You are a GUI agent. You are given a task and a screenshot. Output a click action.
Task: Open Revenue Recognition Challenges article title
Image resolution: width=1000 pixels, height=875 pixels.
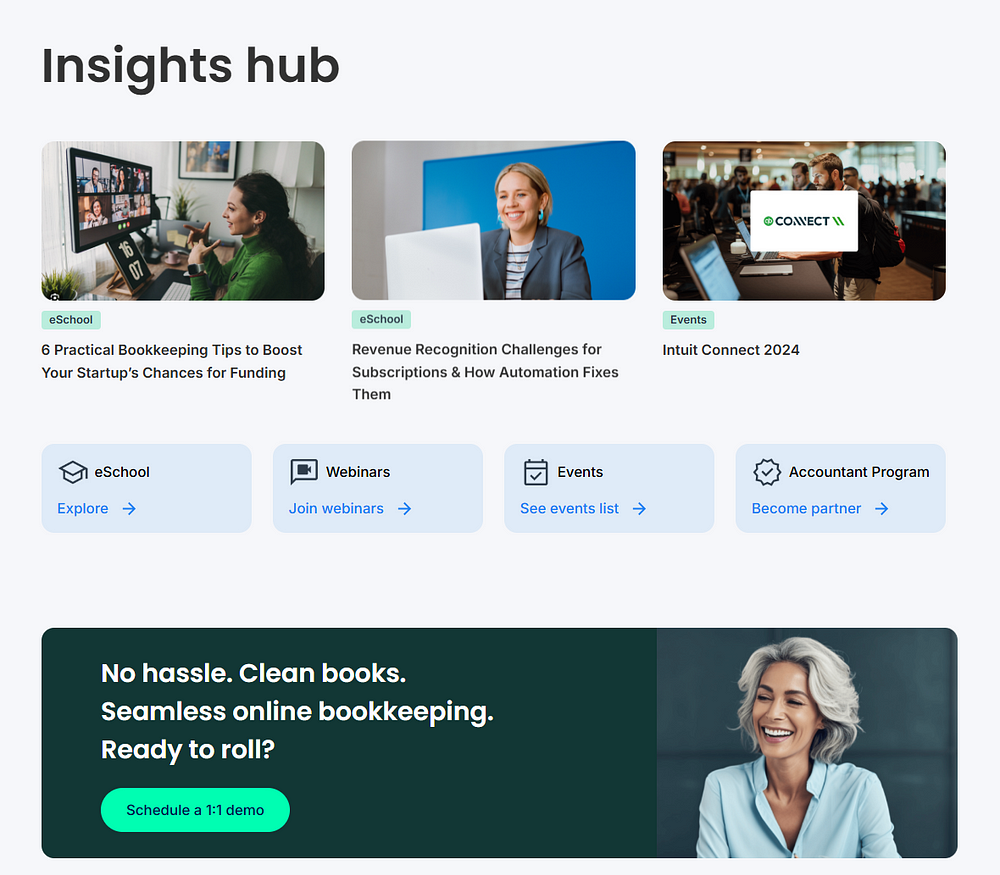485,372
